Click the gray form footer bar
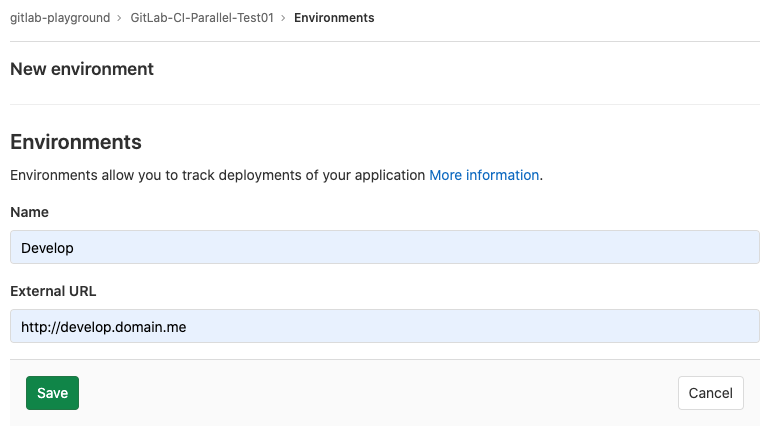Screen dimensions: 768x428 pos(380,393)
